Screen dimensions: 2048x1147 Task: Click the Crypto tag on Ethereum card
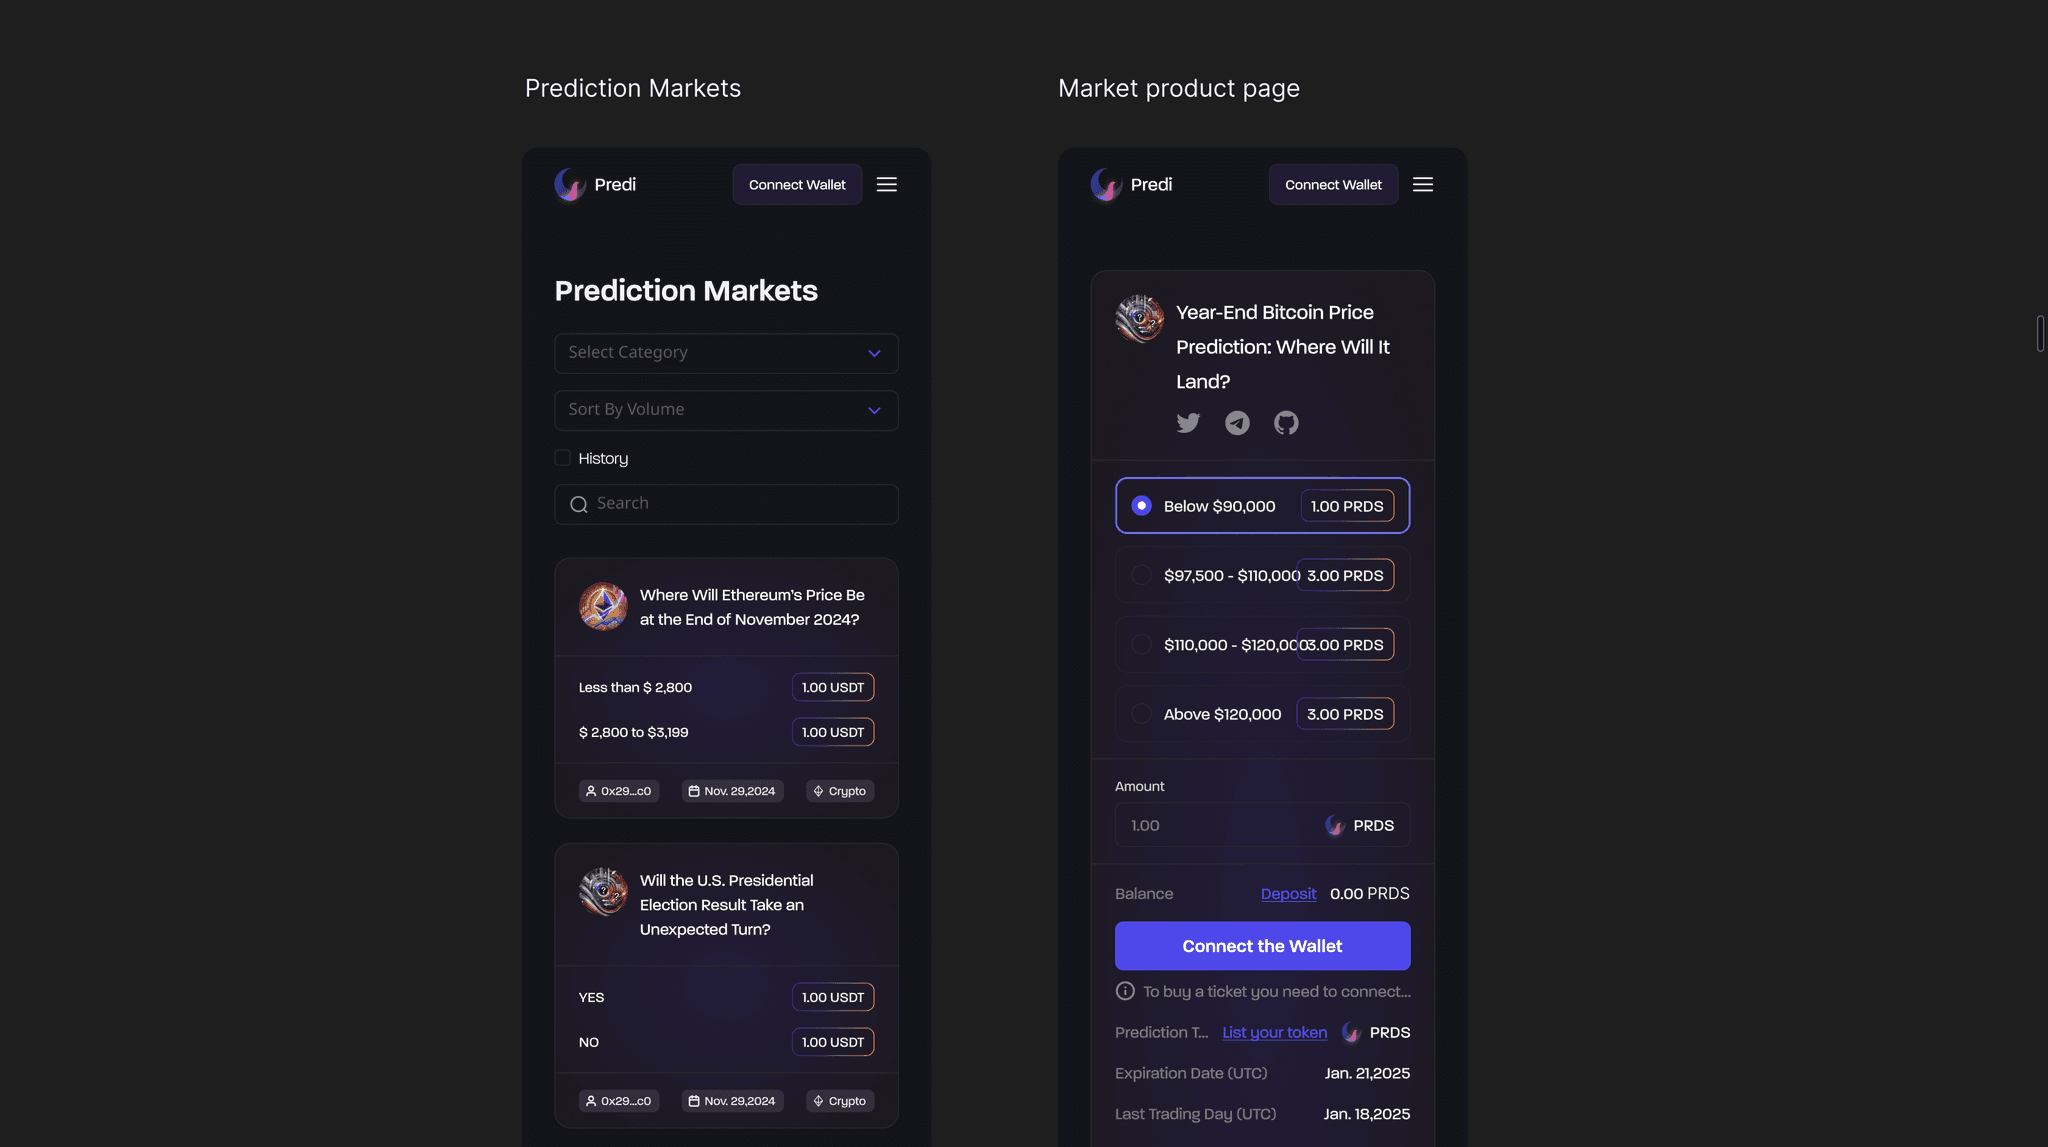click(840, 791)
